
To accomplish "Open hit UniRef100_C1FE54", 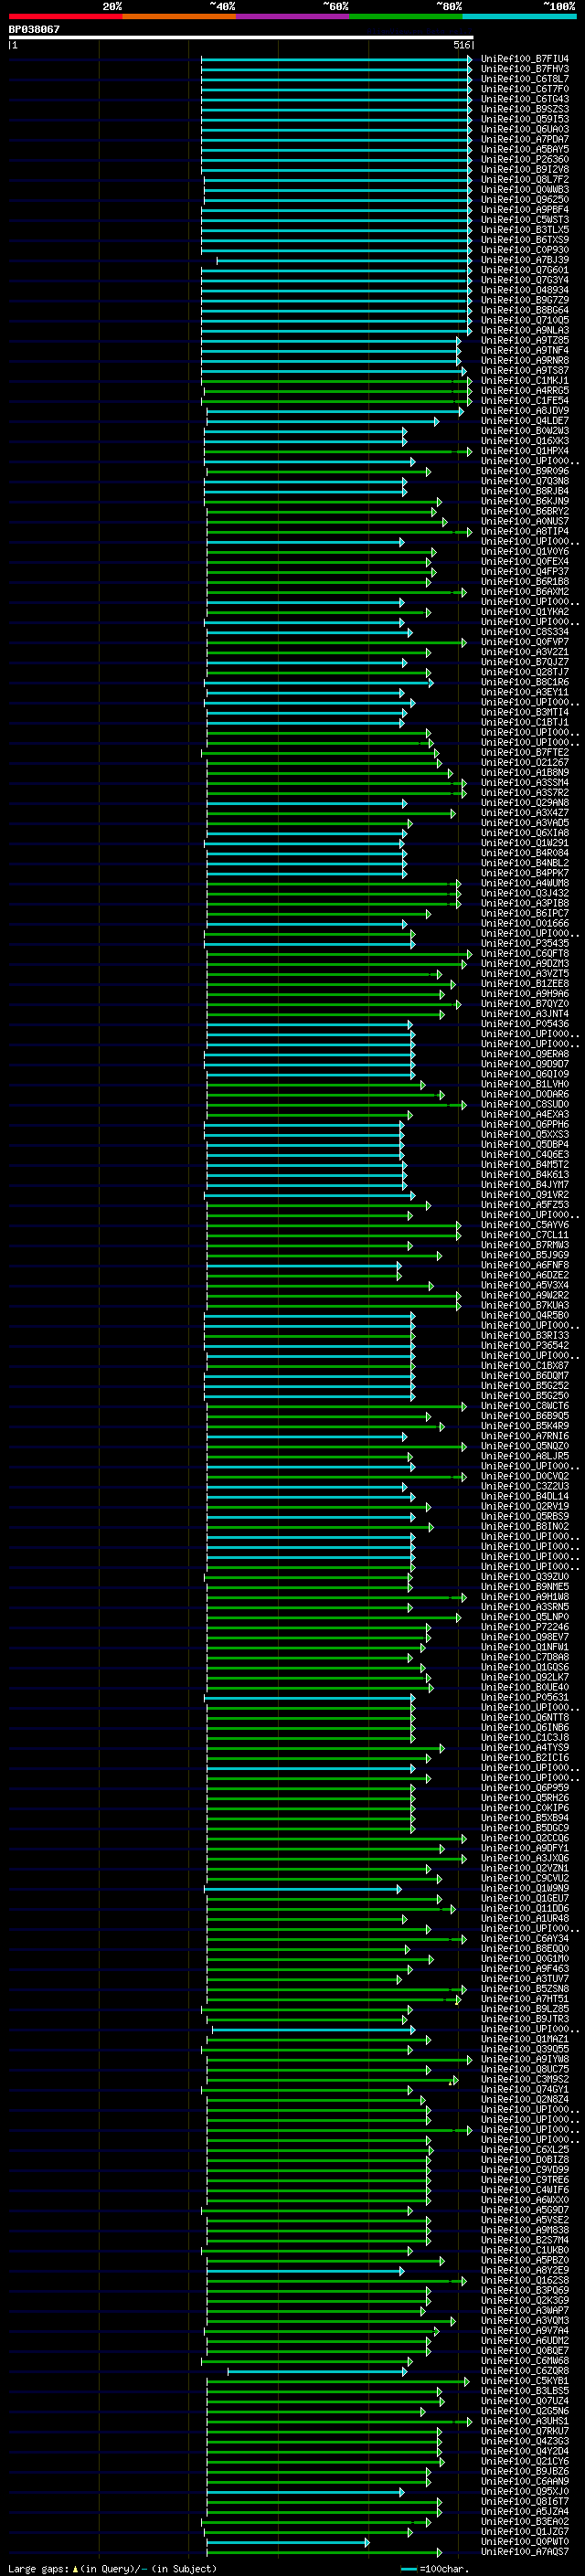I will 525,401.
